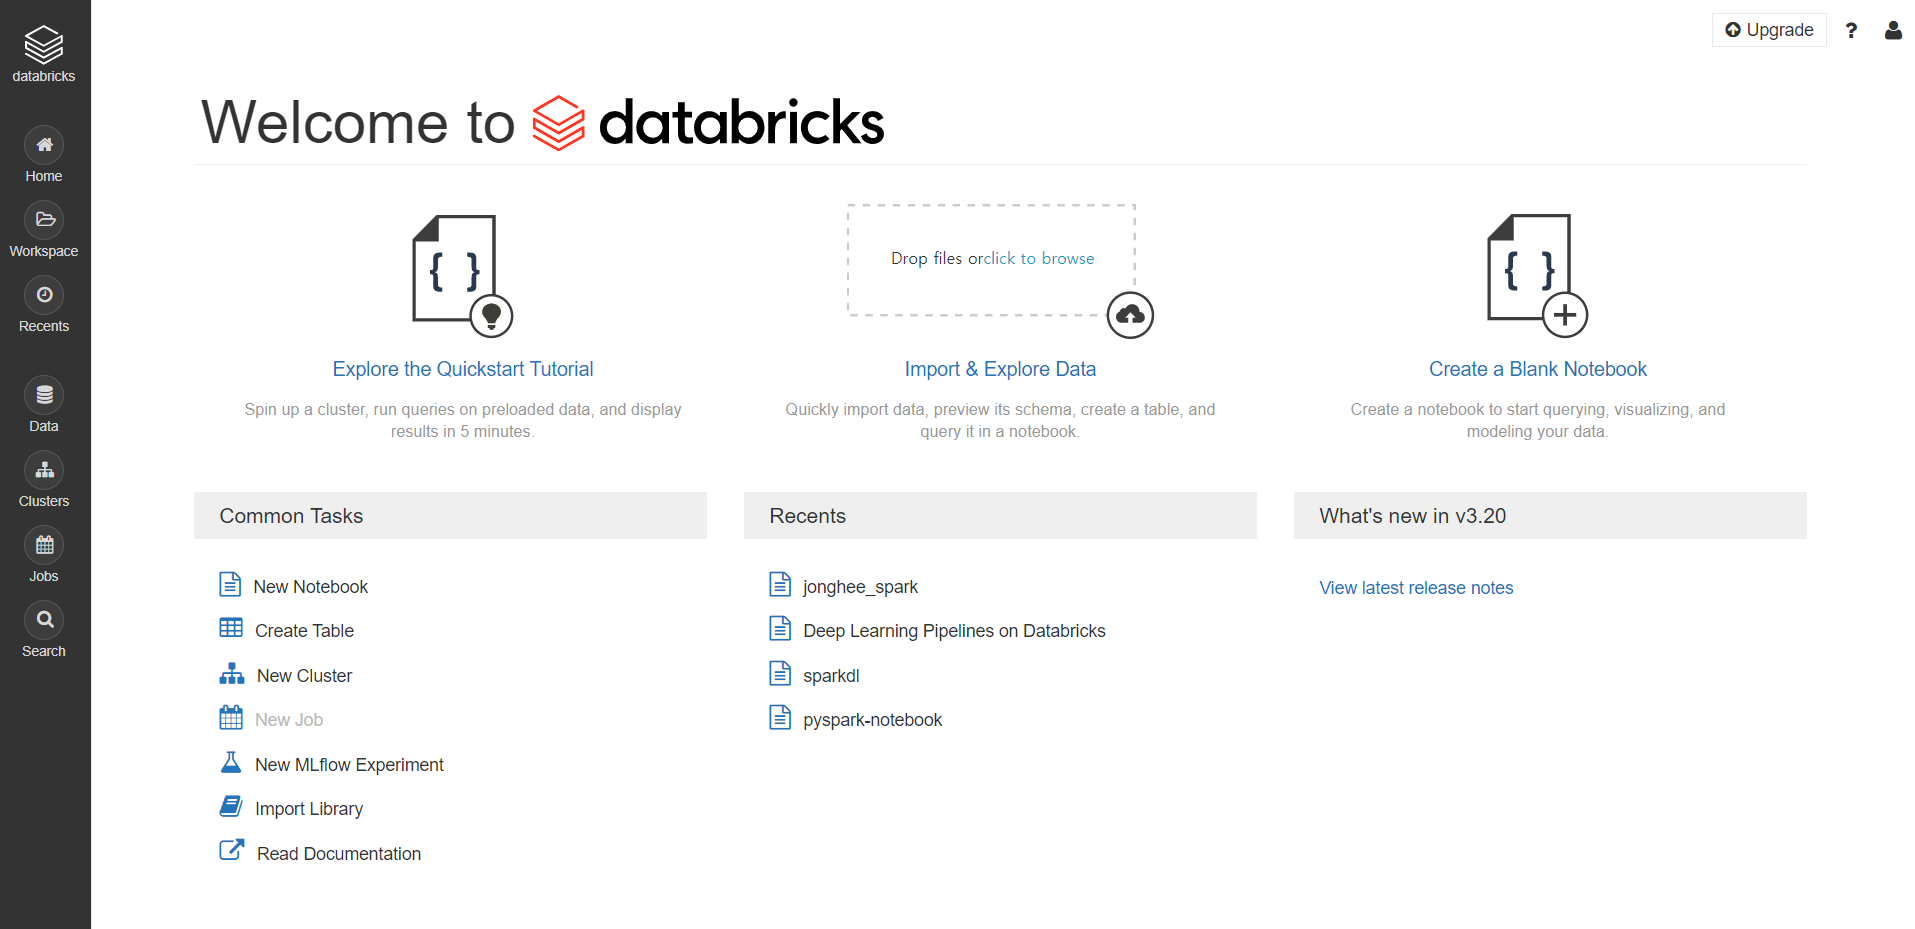1915x929 pixels.
Task: Click the cloud upload icon
Action: coord(1130,316)
